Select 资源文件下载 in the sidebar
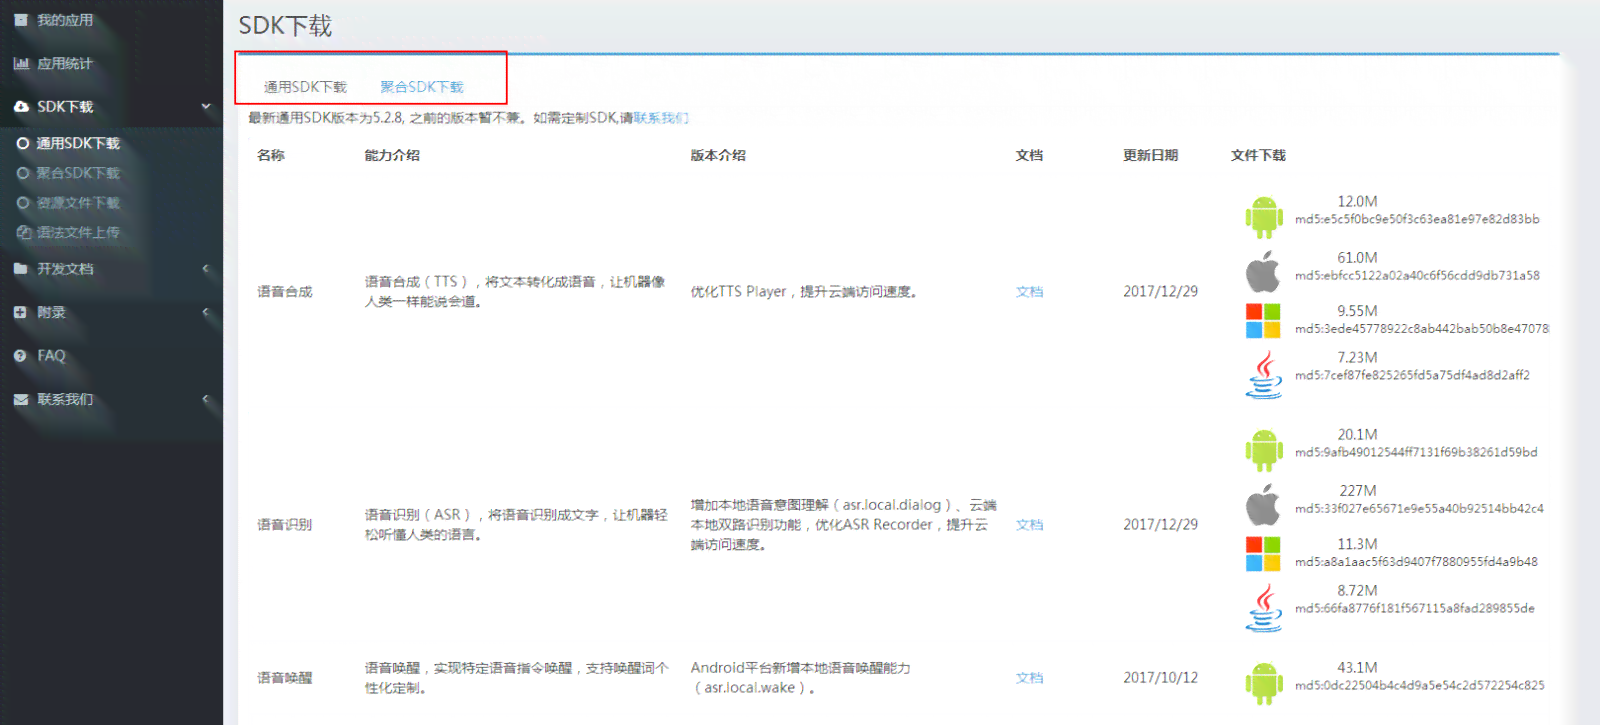This screenshot has height=725, width=1600. [78, 203]
